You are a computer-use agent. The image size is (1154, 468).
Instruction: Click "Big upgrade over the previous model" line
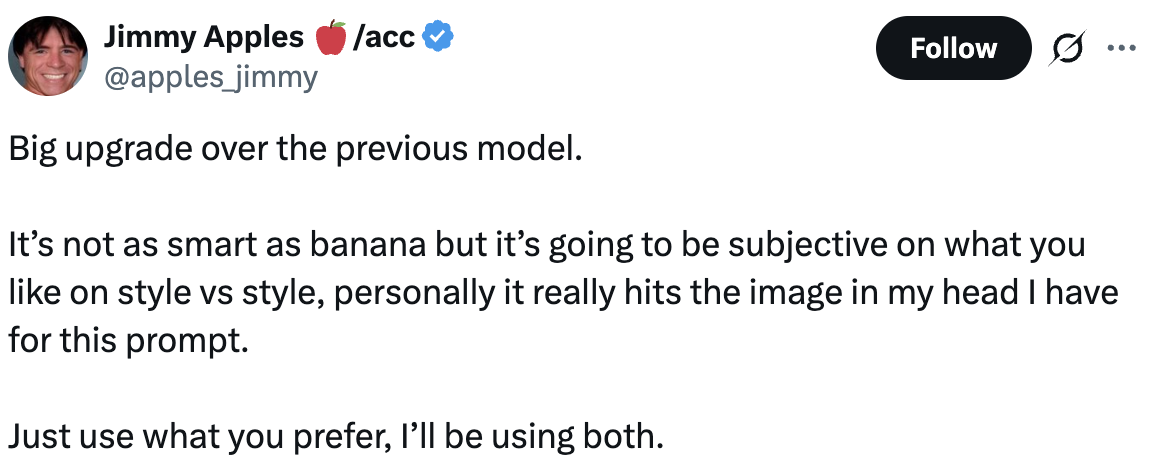tap(295, 150)
